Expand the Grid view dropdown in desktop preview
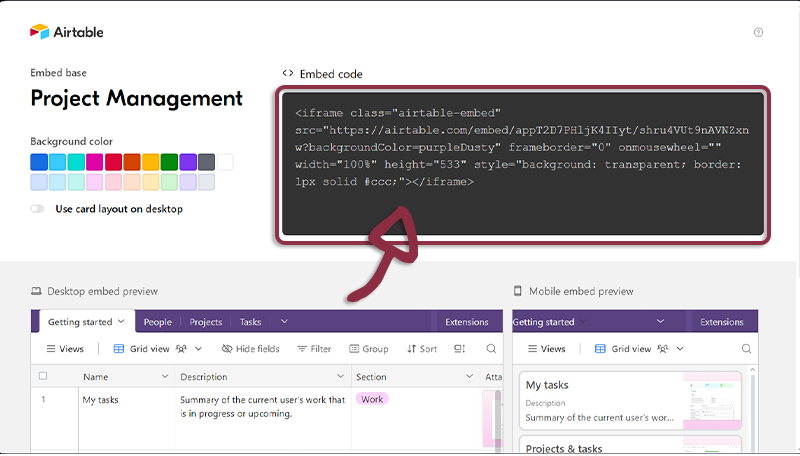This screenshot has height=456, width=800. [x=197, y=349]
